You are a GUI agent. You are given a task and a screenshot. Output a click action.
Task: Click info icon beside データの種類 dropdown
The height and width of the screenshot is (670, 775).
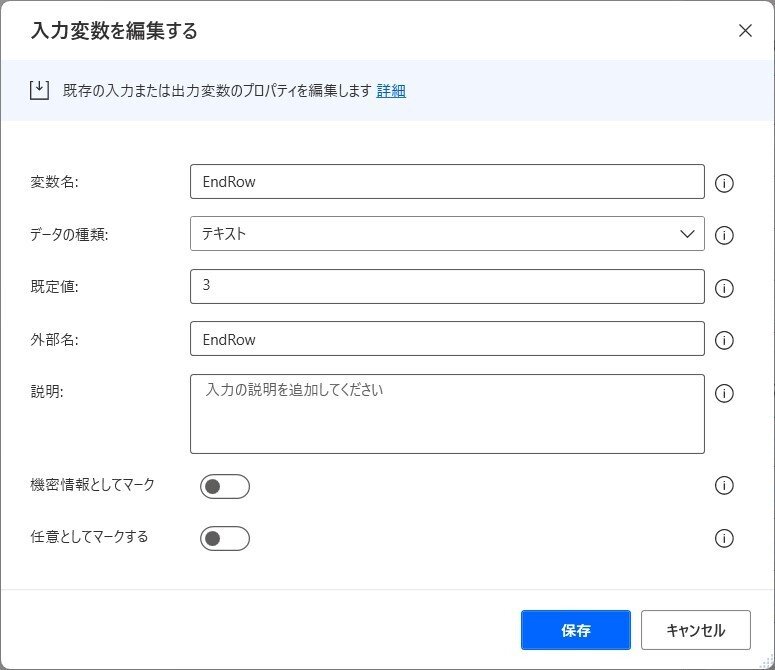point(724,235)
